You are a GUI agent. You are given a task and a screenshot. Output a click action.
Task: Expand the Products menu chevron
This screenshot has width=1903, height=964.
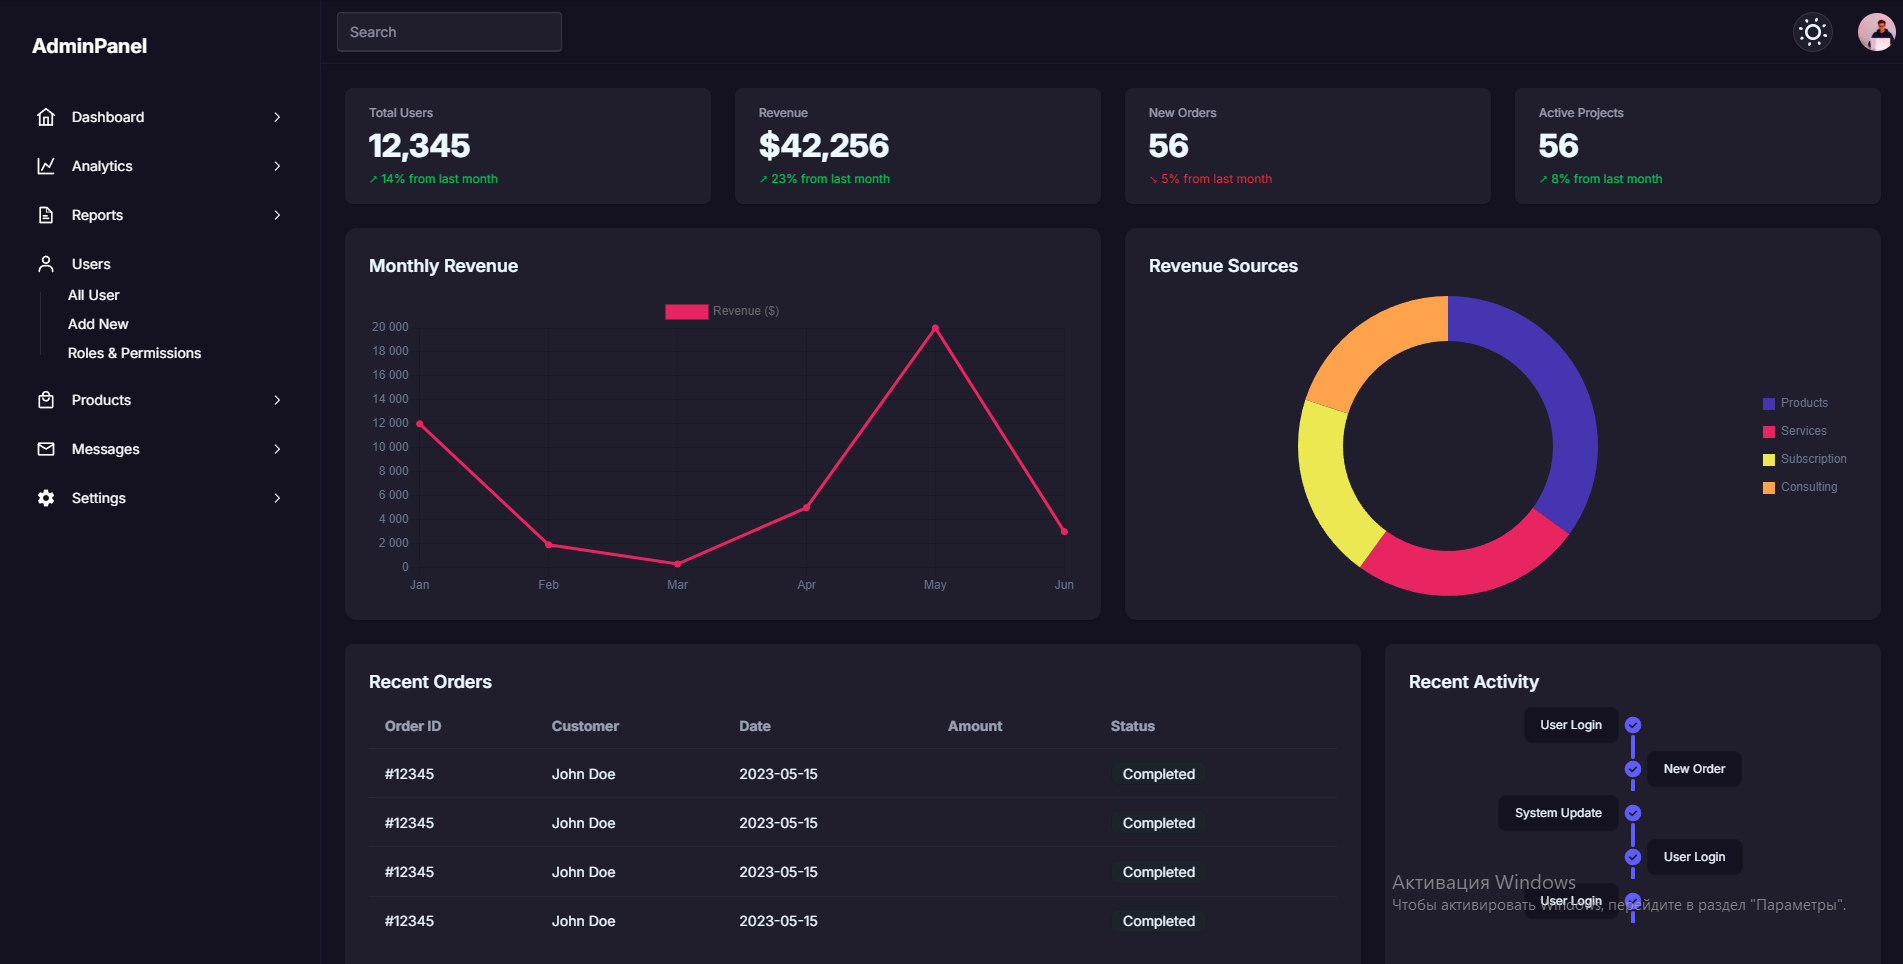(277, 400)
